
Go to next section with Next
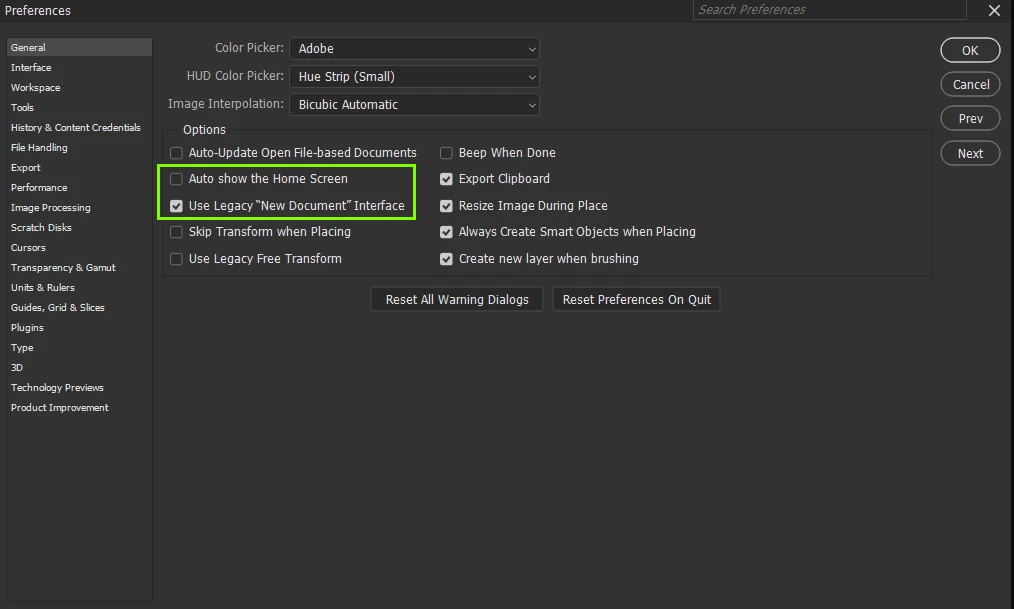(x=970, y=154)
